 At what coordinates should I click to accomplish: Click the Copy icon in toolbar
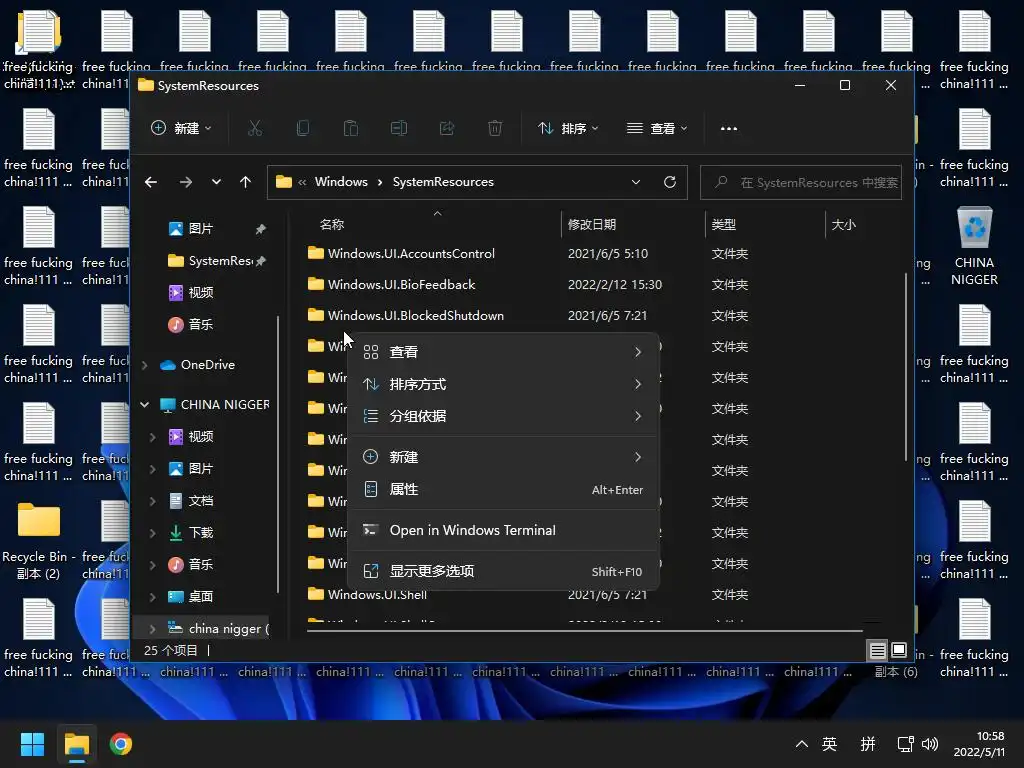click(x=302, y=128)
